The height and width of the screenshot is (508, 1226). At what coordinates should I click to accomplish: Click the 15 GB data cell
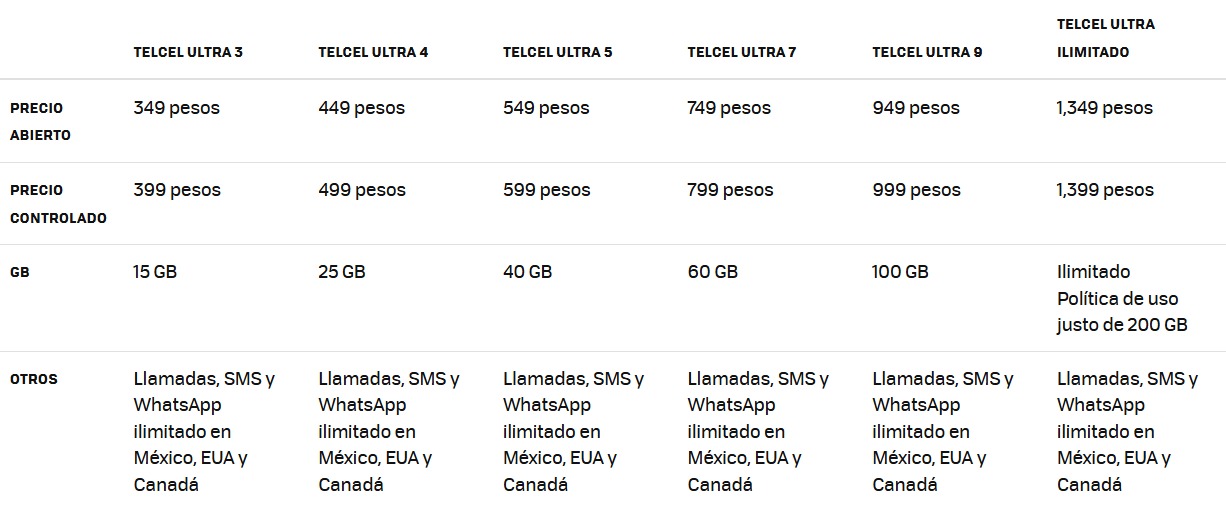[155, 271]
